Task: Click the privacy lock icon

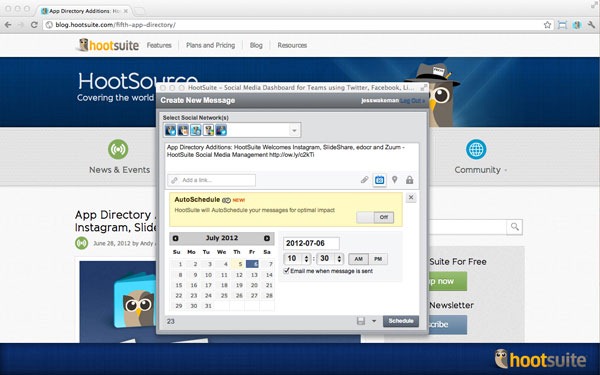Action: click(409, 179)
